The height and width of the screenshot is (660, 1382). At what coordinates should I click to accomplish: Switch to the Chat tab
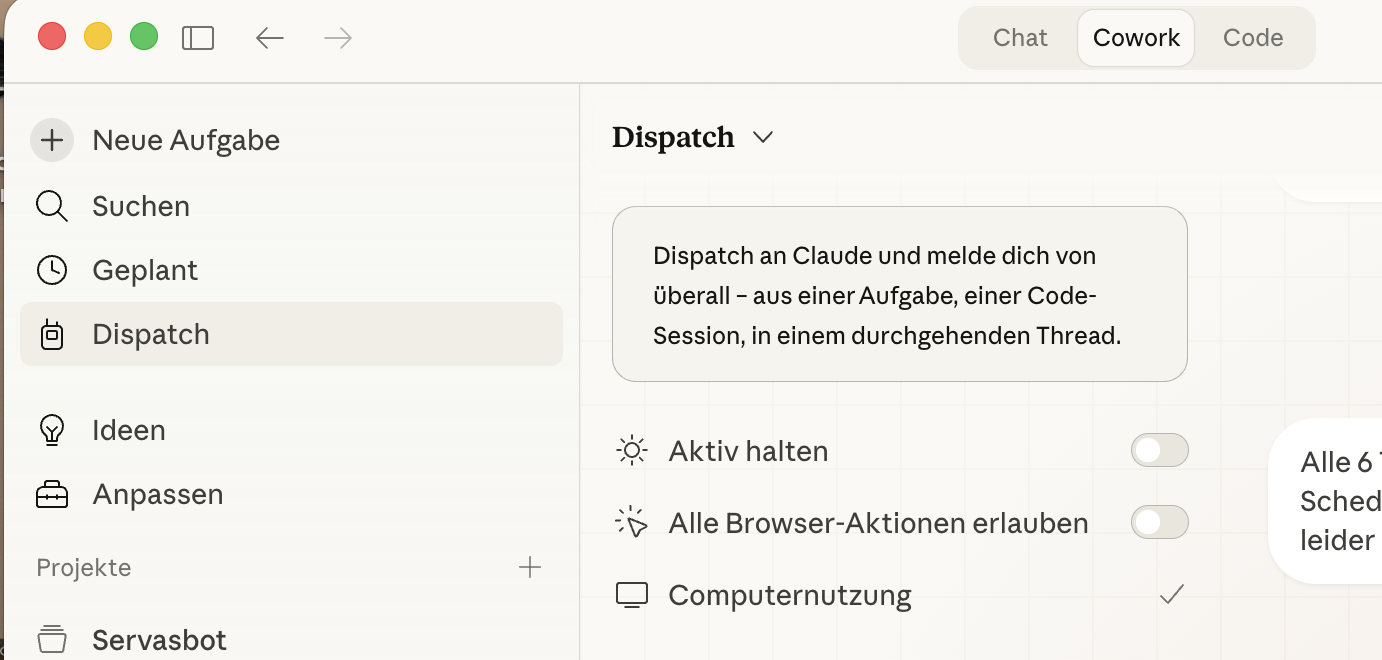coord(1019,37)
